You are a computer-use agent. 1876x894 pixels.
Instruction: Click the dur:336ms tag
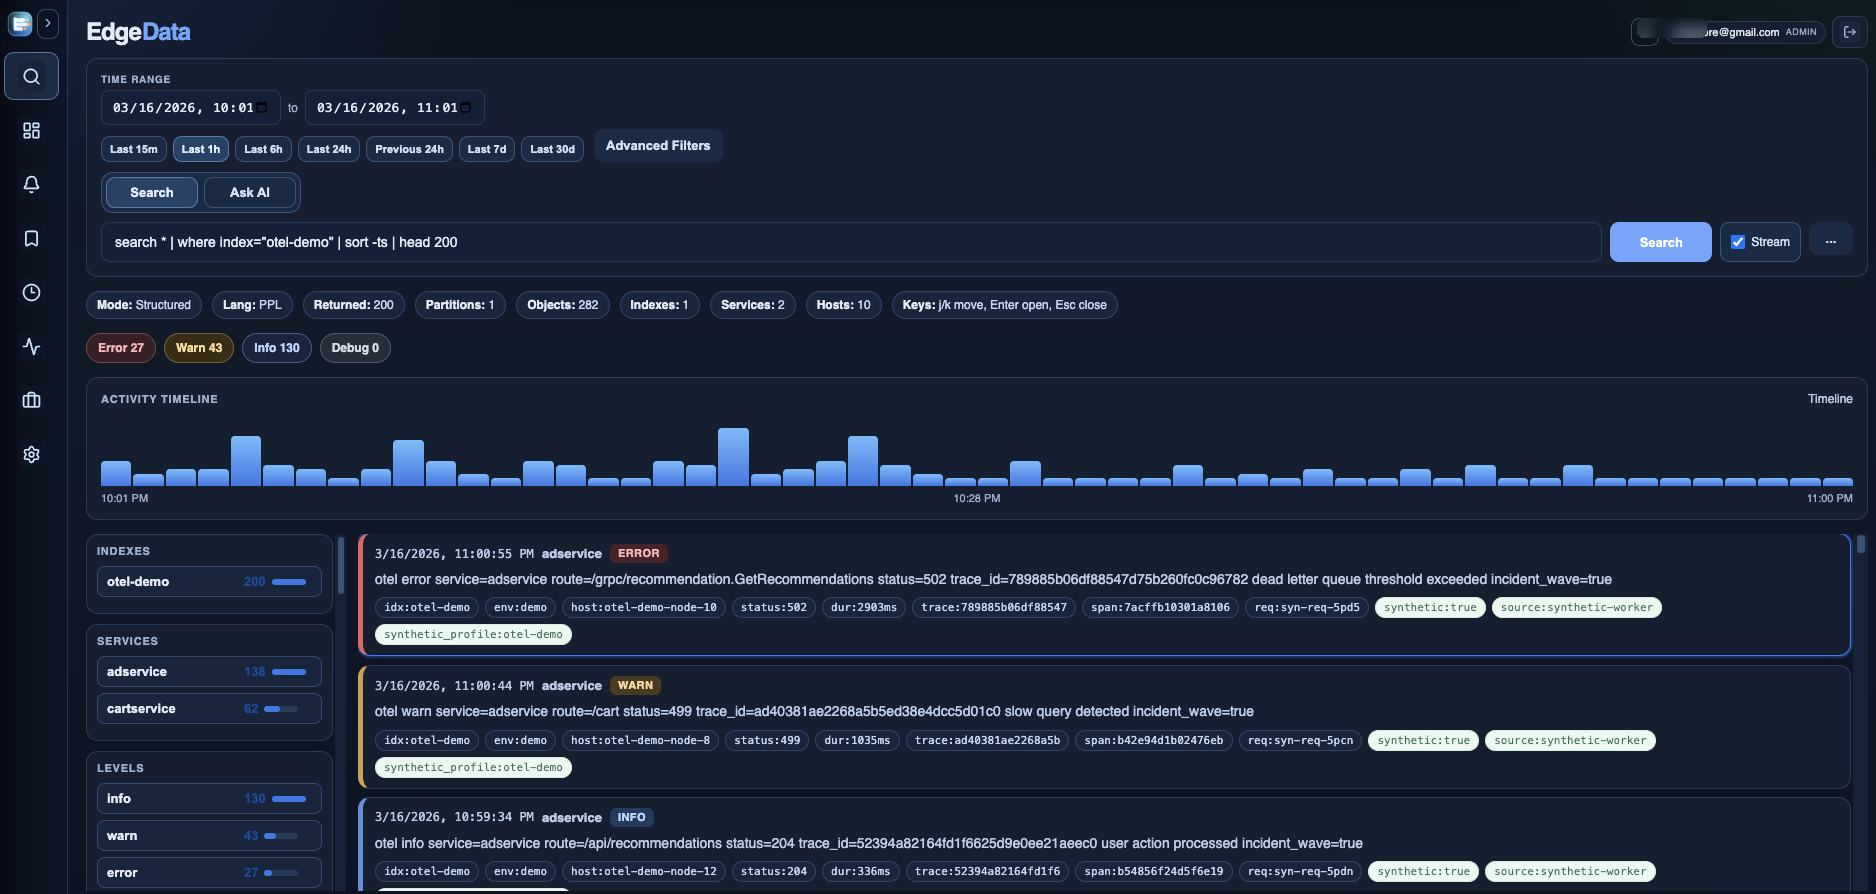tap(860, 872)
